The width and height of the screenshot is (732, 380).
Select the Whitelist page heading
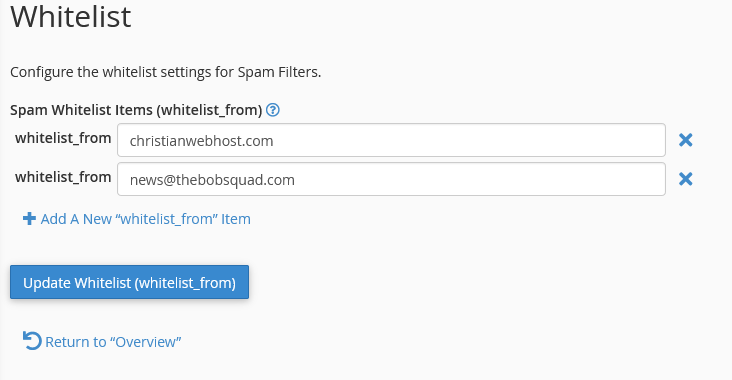coord(70,17)
